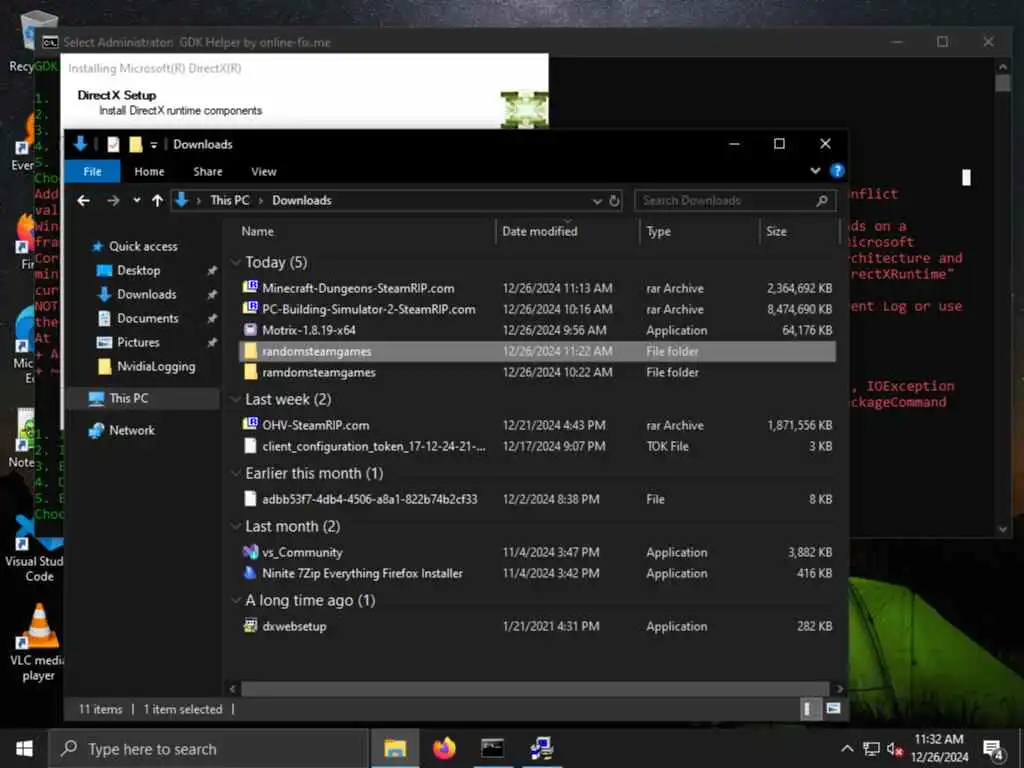The image size is (1024, 768).
Task: Open the Home ribbon tab
Action: coord(149,171)
